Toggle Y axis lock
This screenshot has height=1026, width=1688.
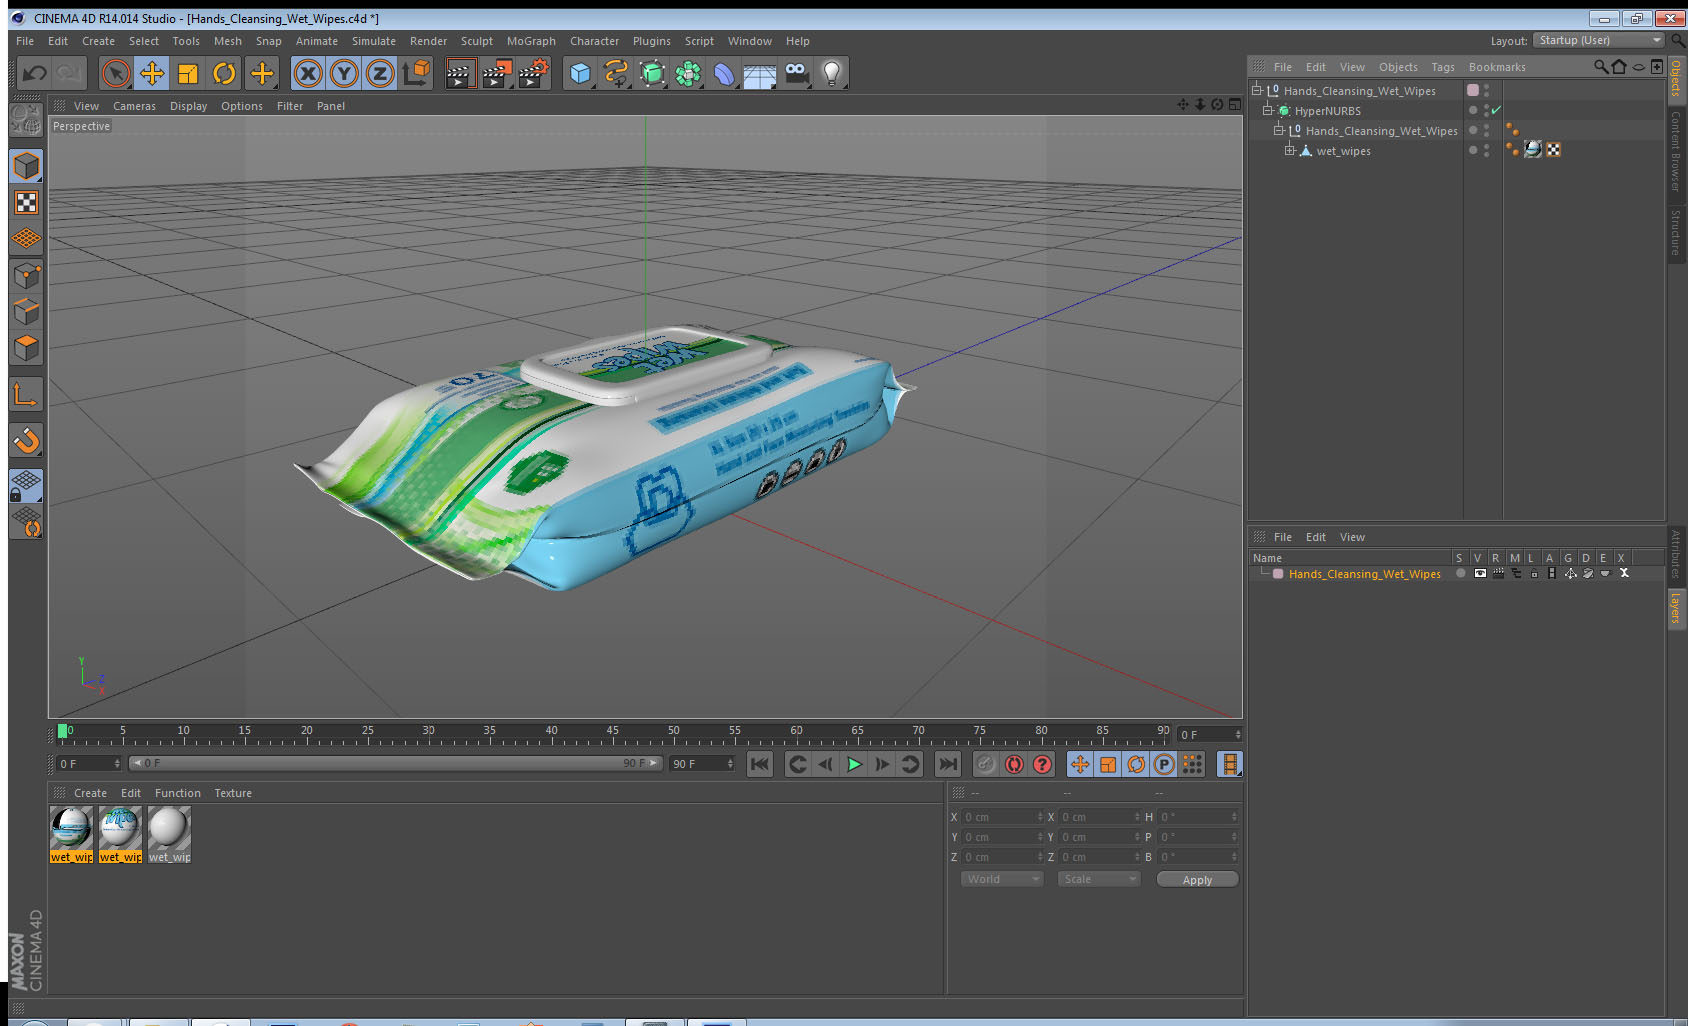tap(344, 73)
